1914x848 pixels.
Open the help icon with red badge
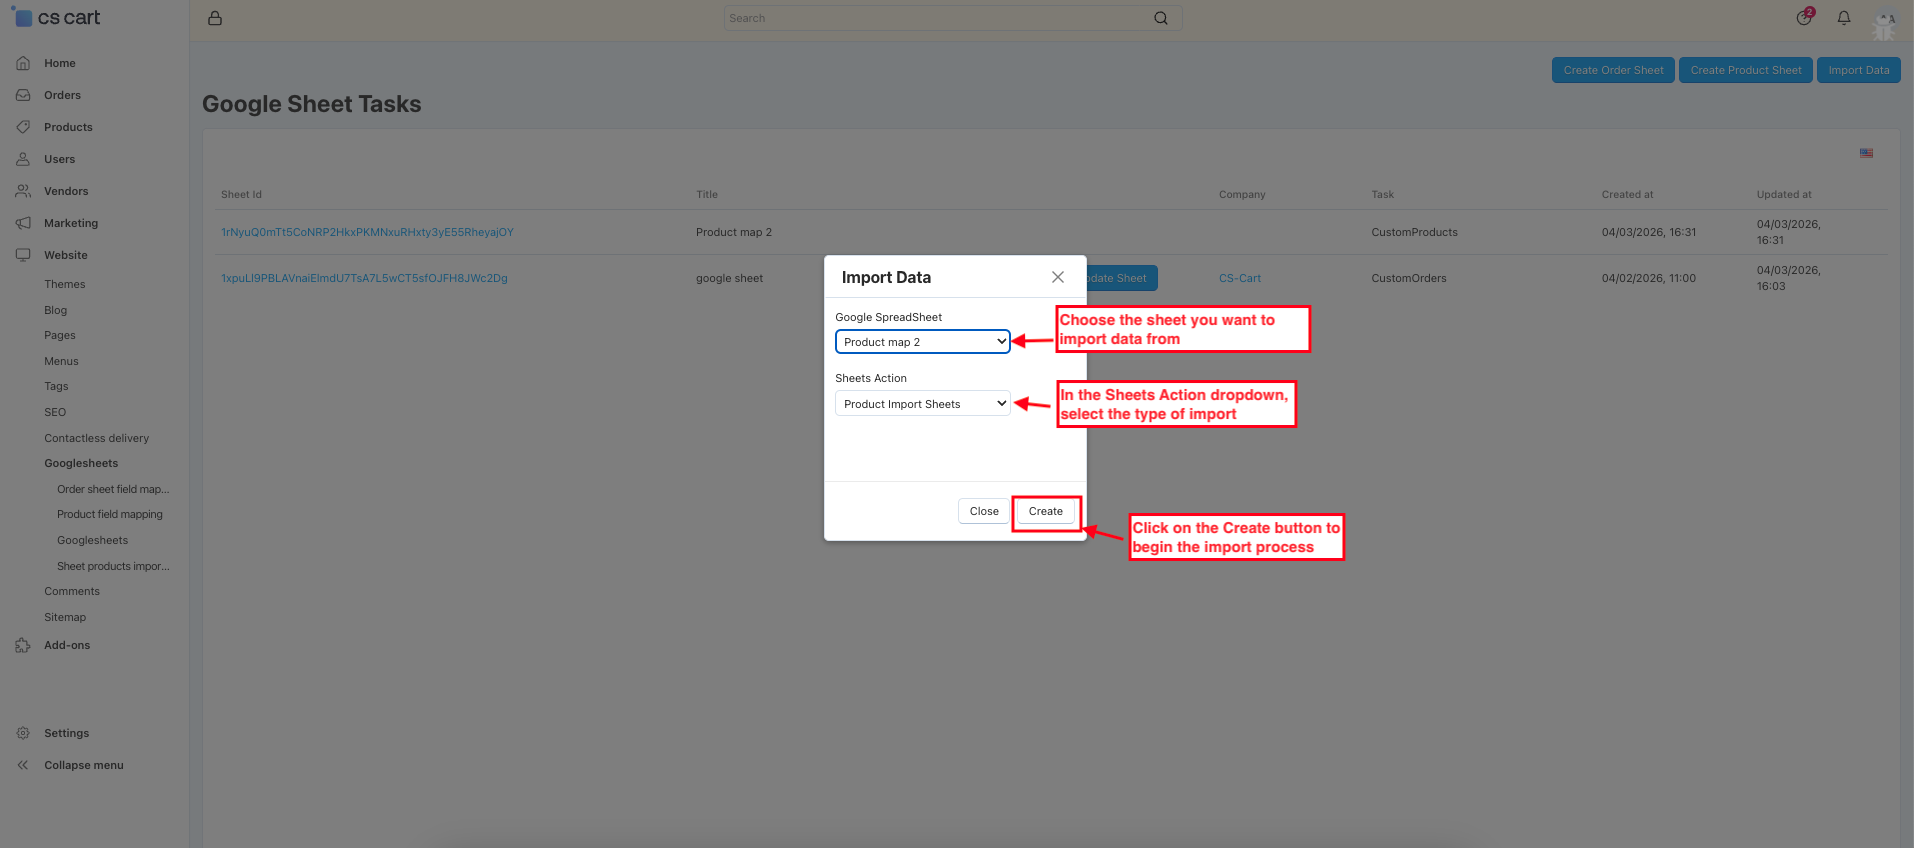pos(1804,17)
